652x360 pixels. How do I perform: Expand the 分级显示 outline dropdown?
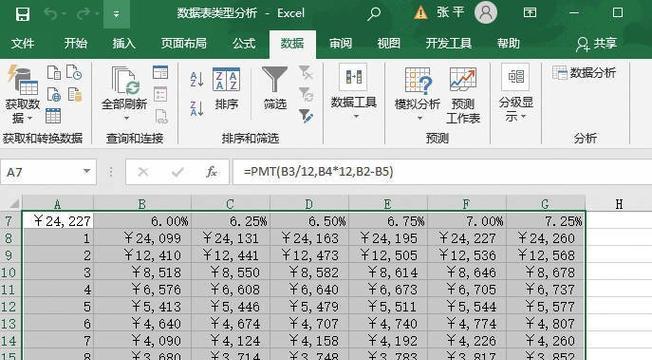[x=516, y=93]
